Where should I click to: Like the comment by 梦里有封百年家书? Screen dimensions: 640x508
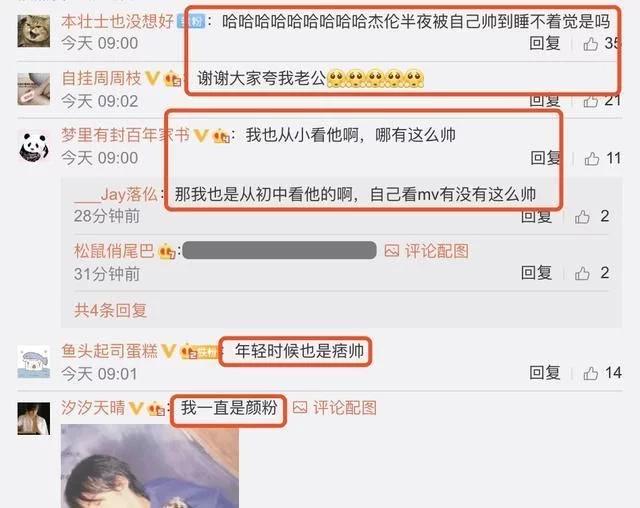(x=591, y=158)
